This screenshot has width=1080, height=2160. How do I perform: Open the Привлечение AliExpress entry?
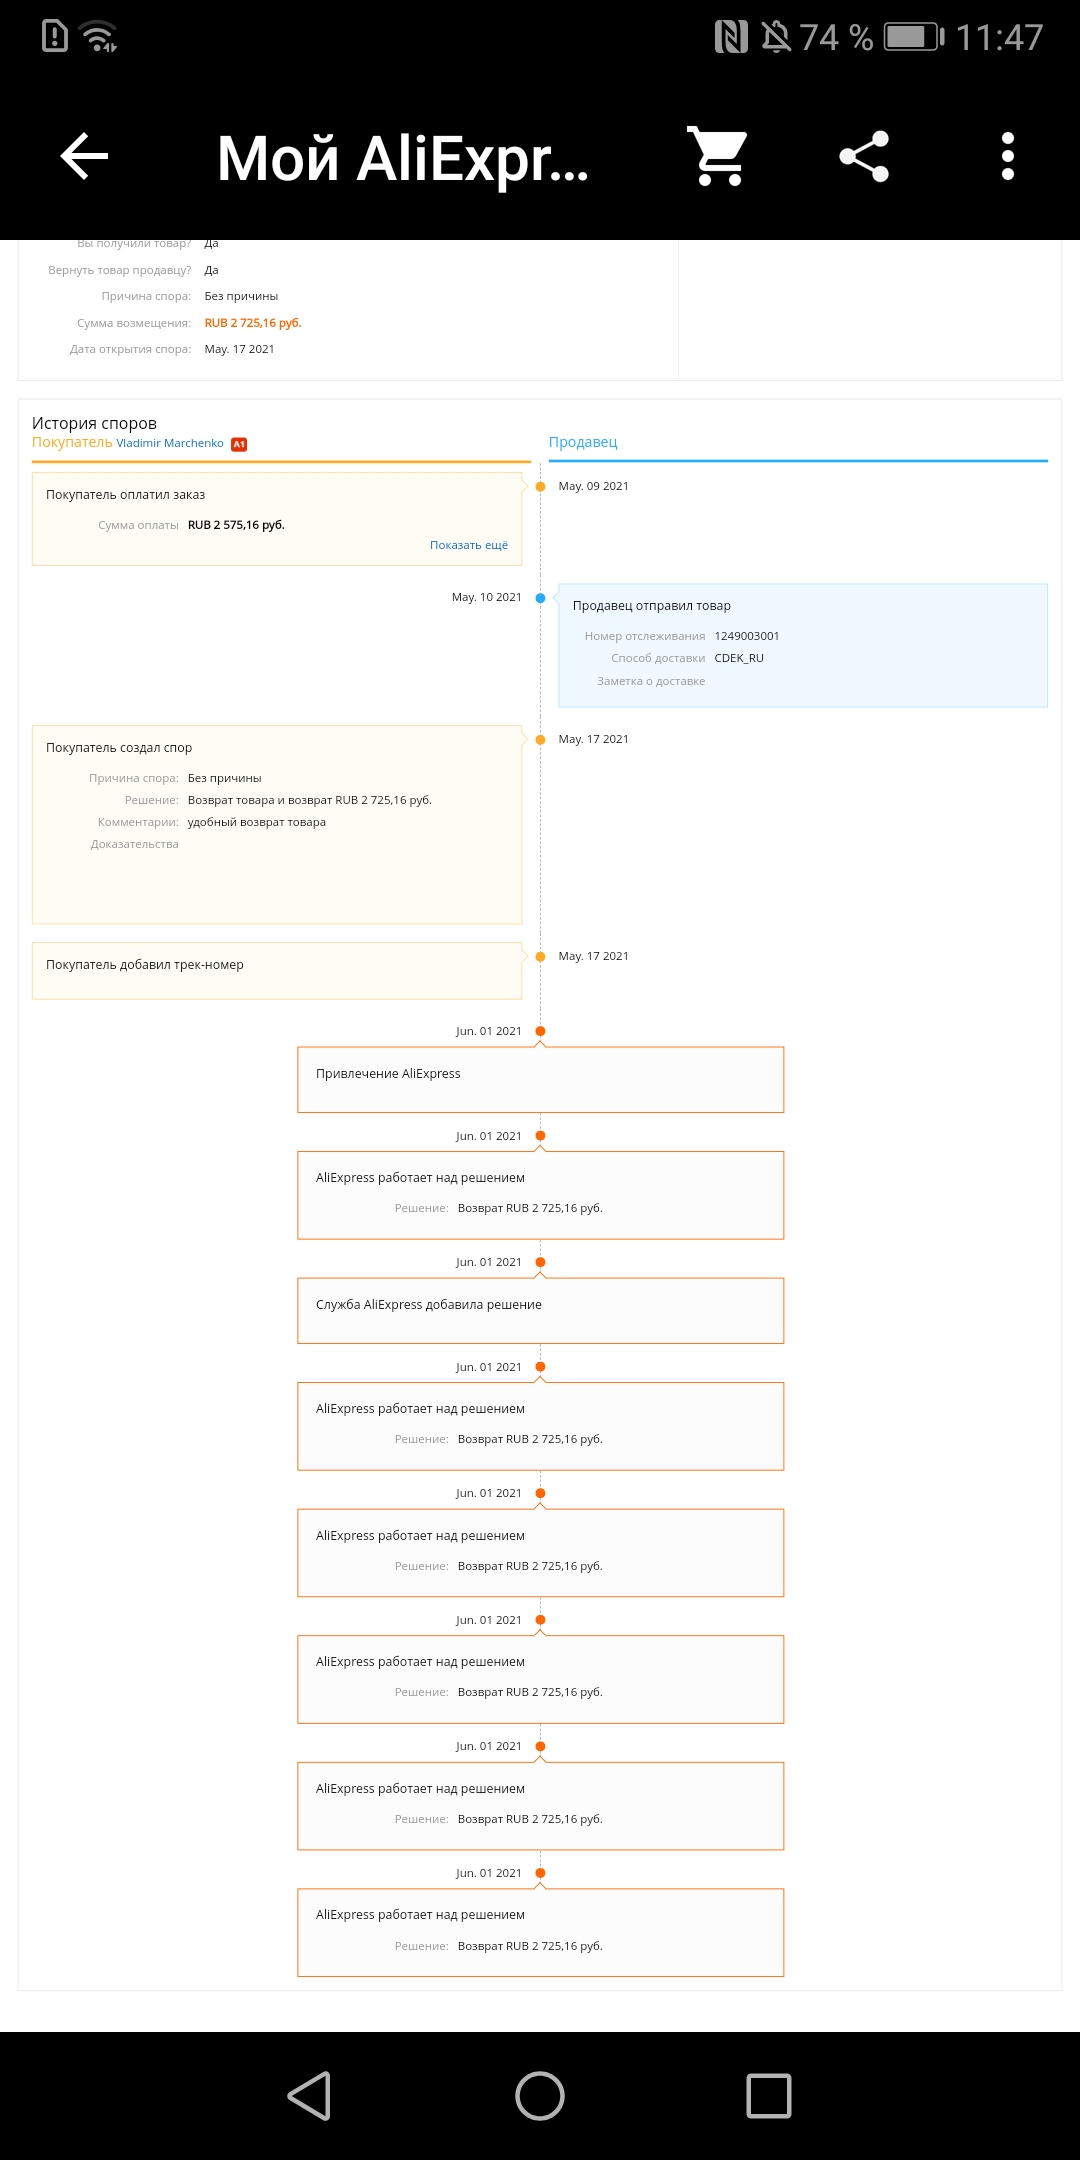point(540,1079)
